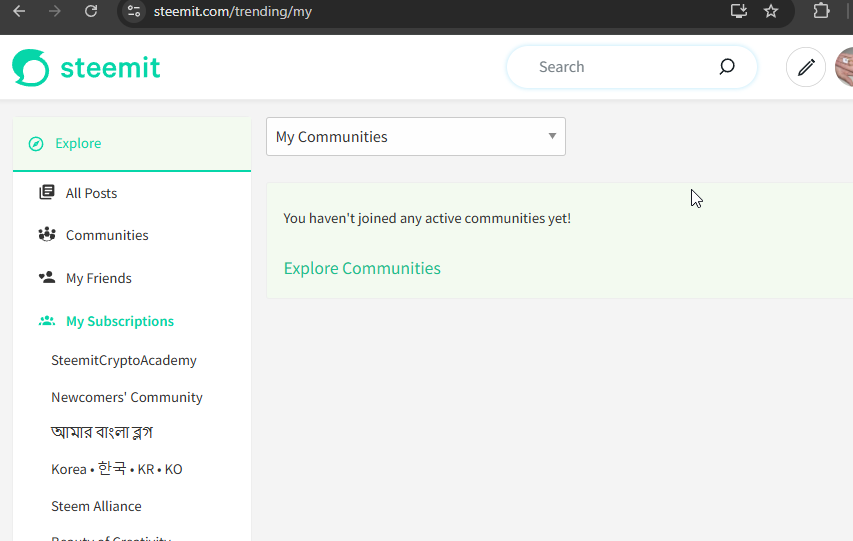Go to All Posts
The width and height of the screenshot is (853, 541).
(91, 193)
